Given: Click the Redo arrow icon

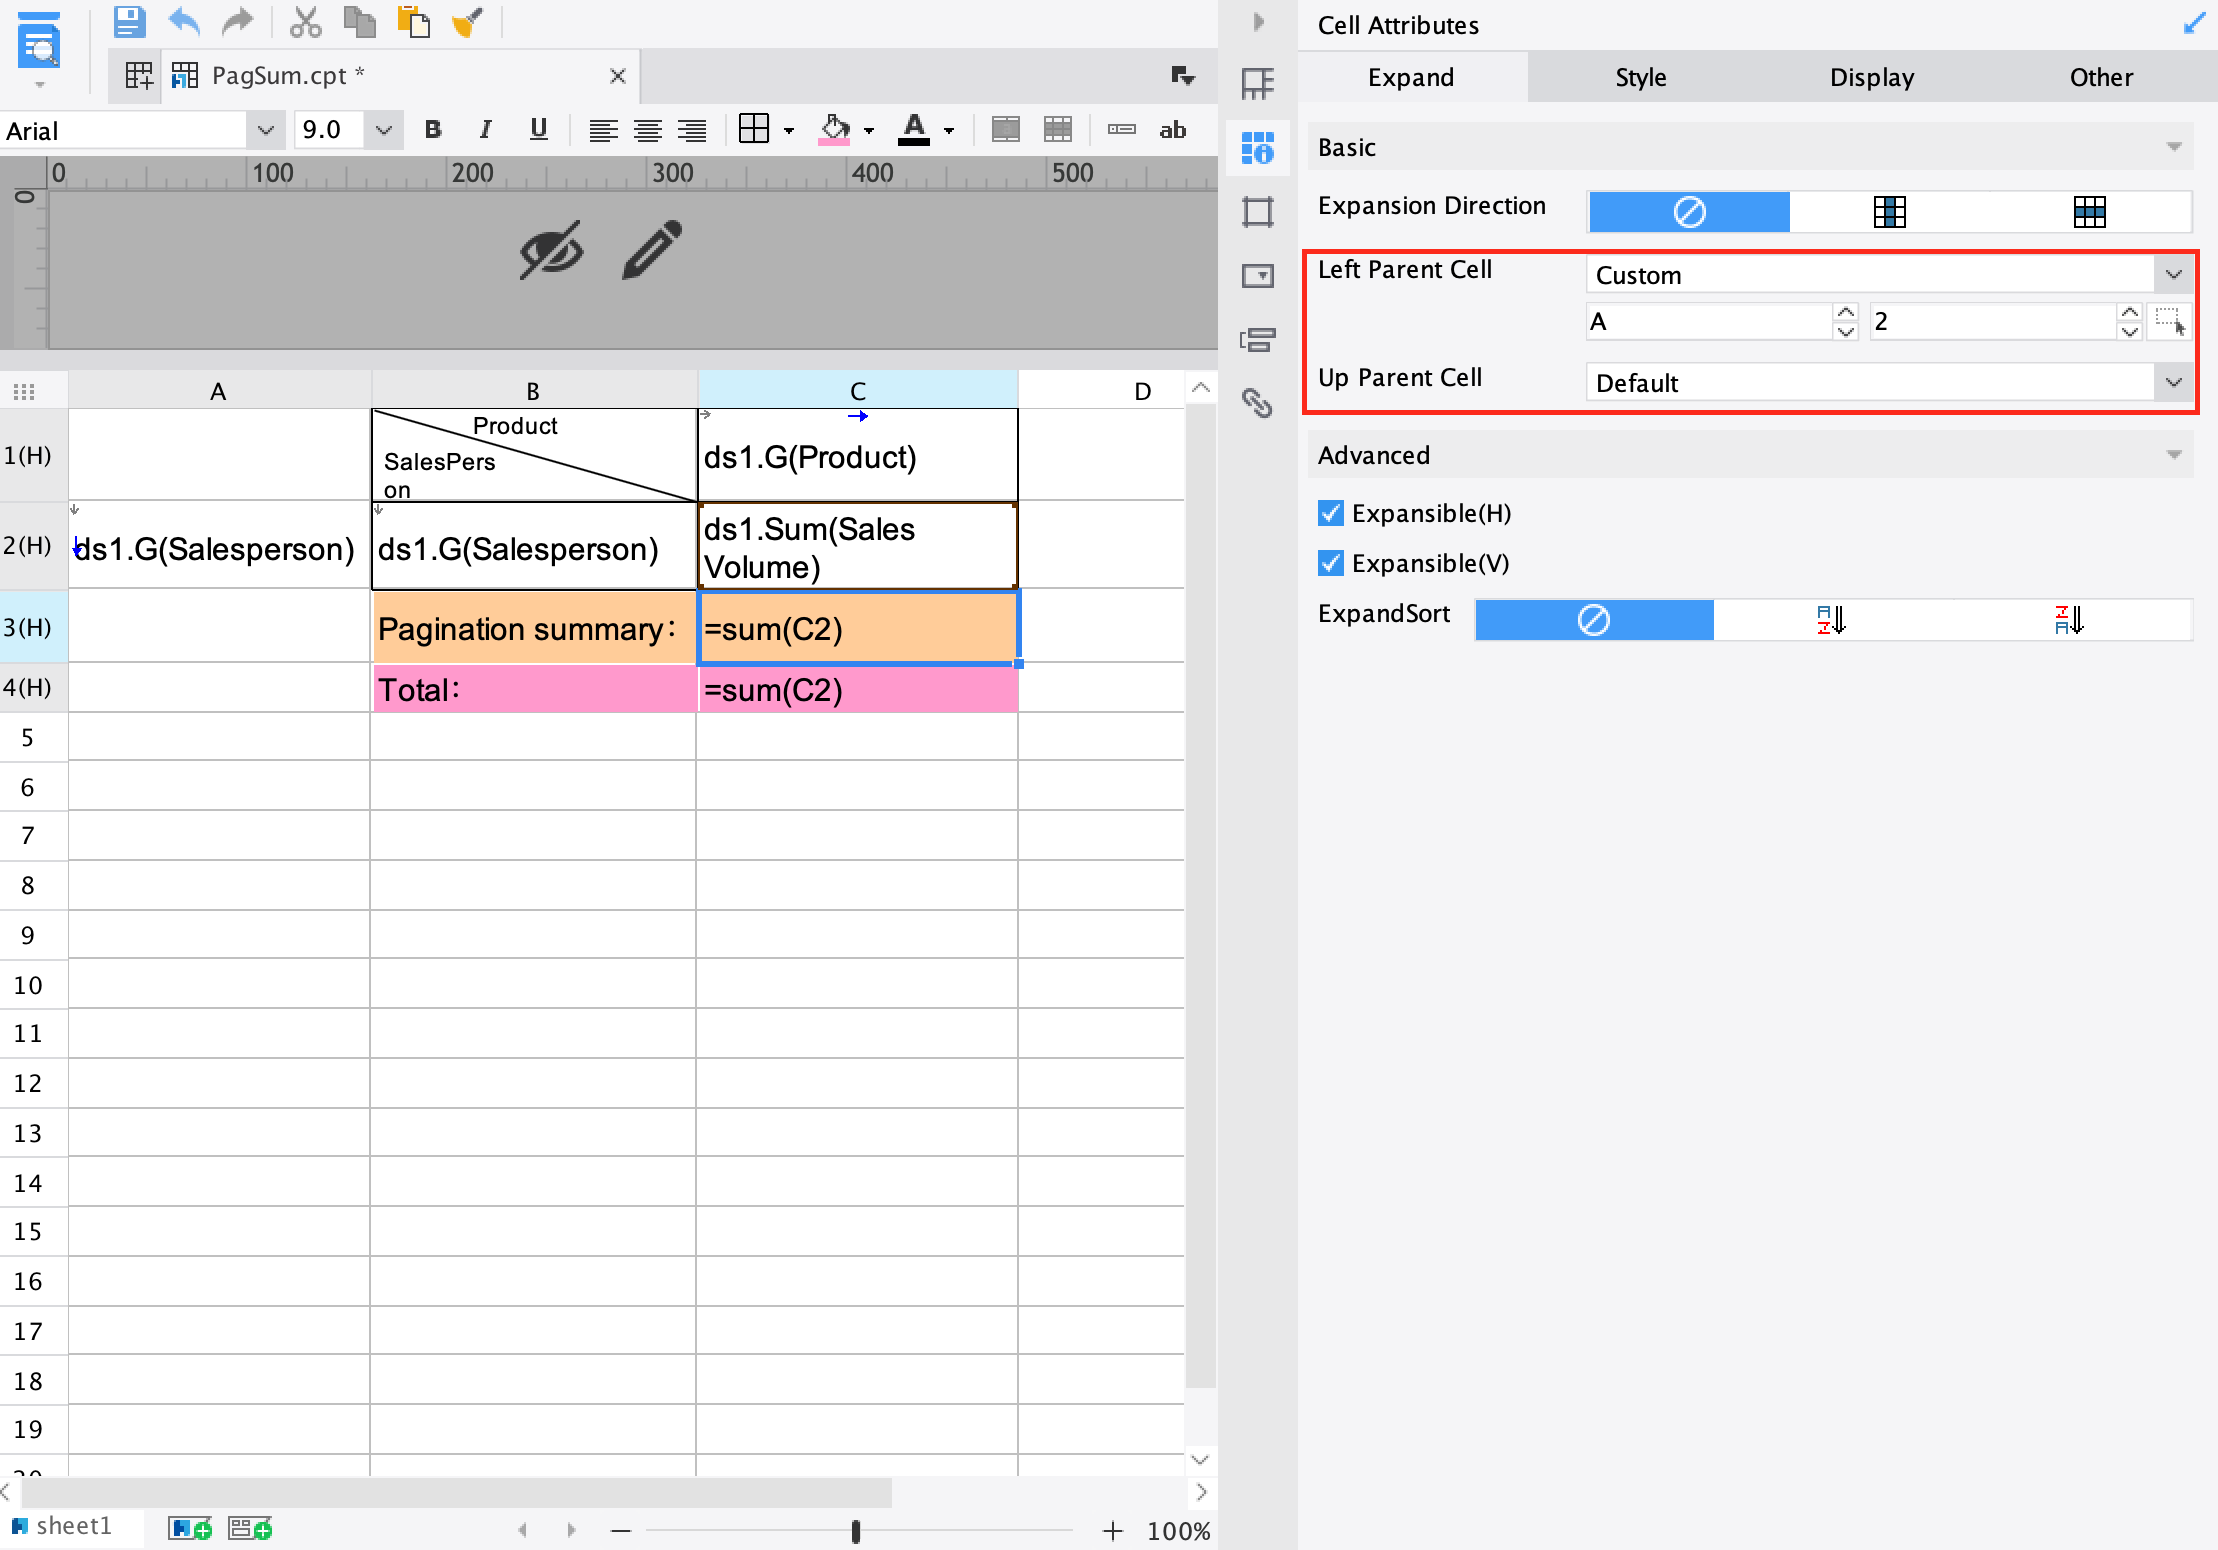Looking at the screenshot, I should [238, 21].
